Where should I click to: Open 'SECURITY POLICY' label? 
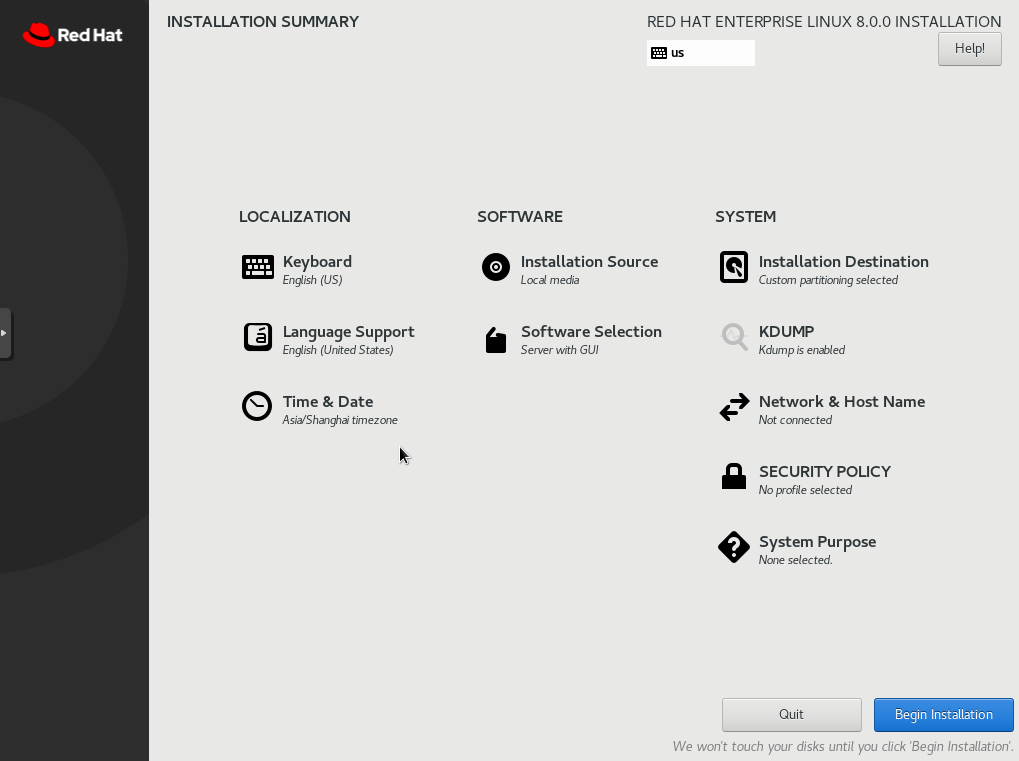point(825,472)
